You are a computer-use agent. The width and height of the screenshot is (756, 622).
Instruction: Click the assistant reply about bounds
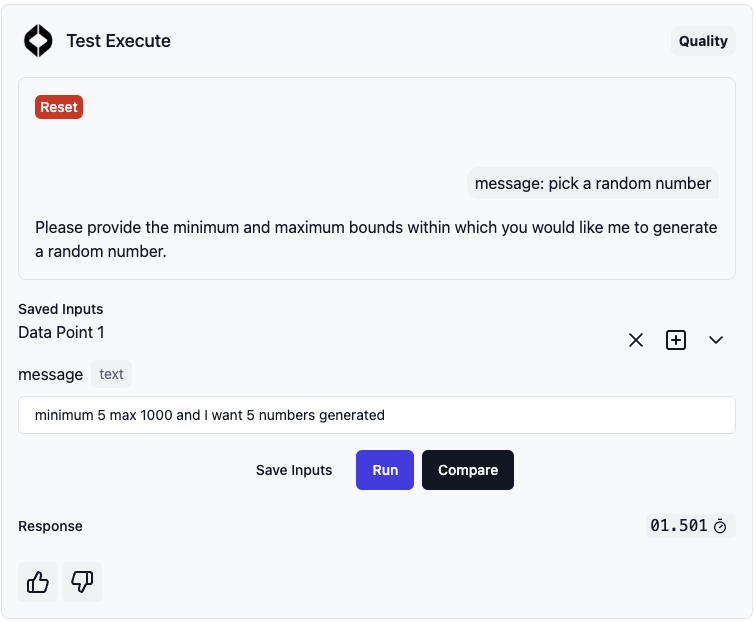coord(376,239)
